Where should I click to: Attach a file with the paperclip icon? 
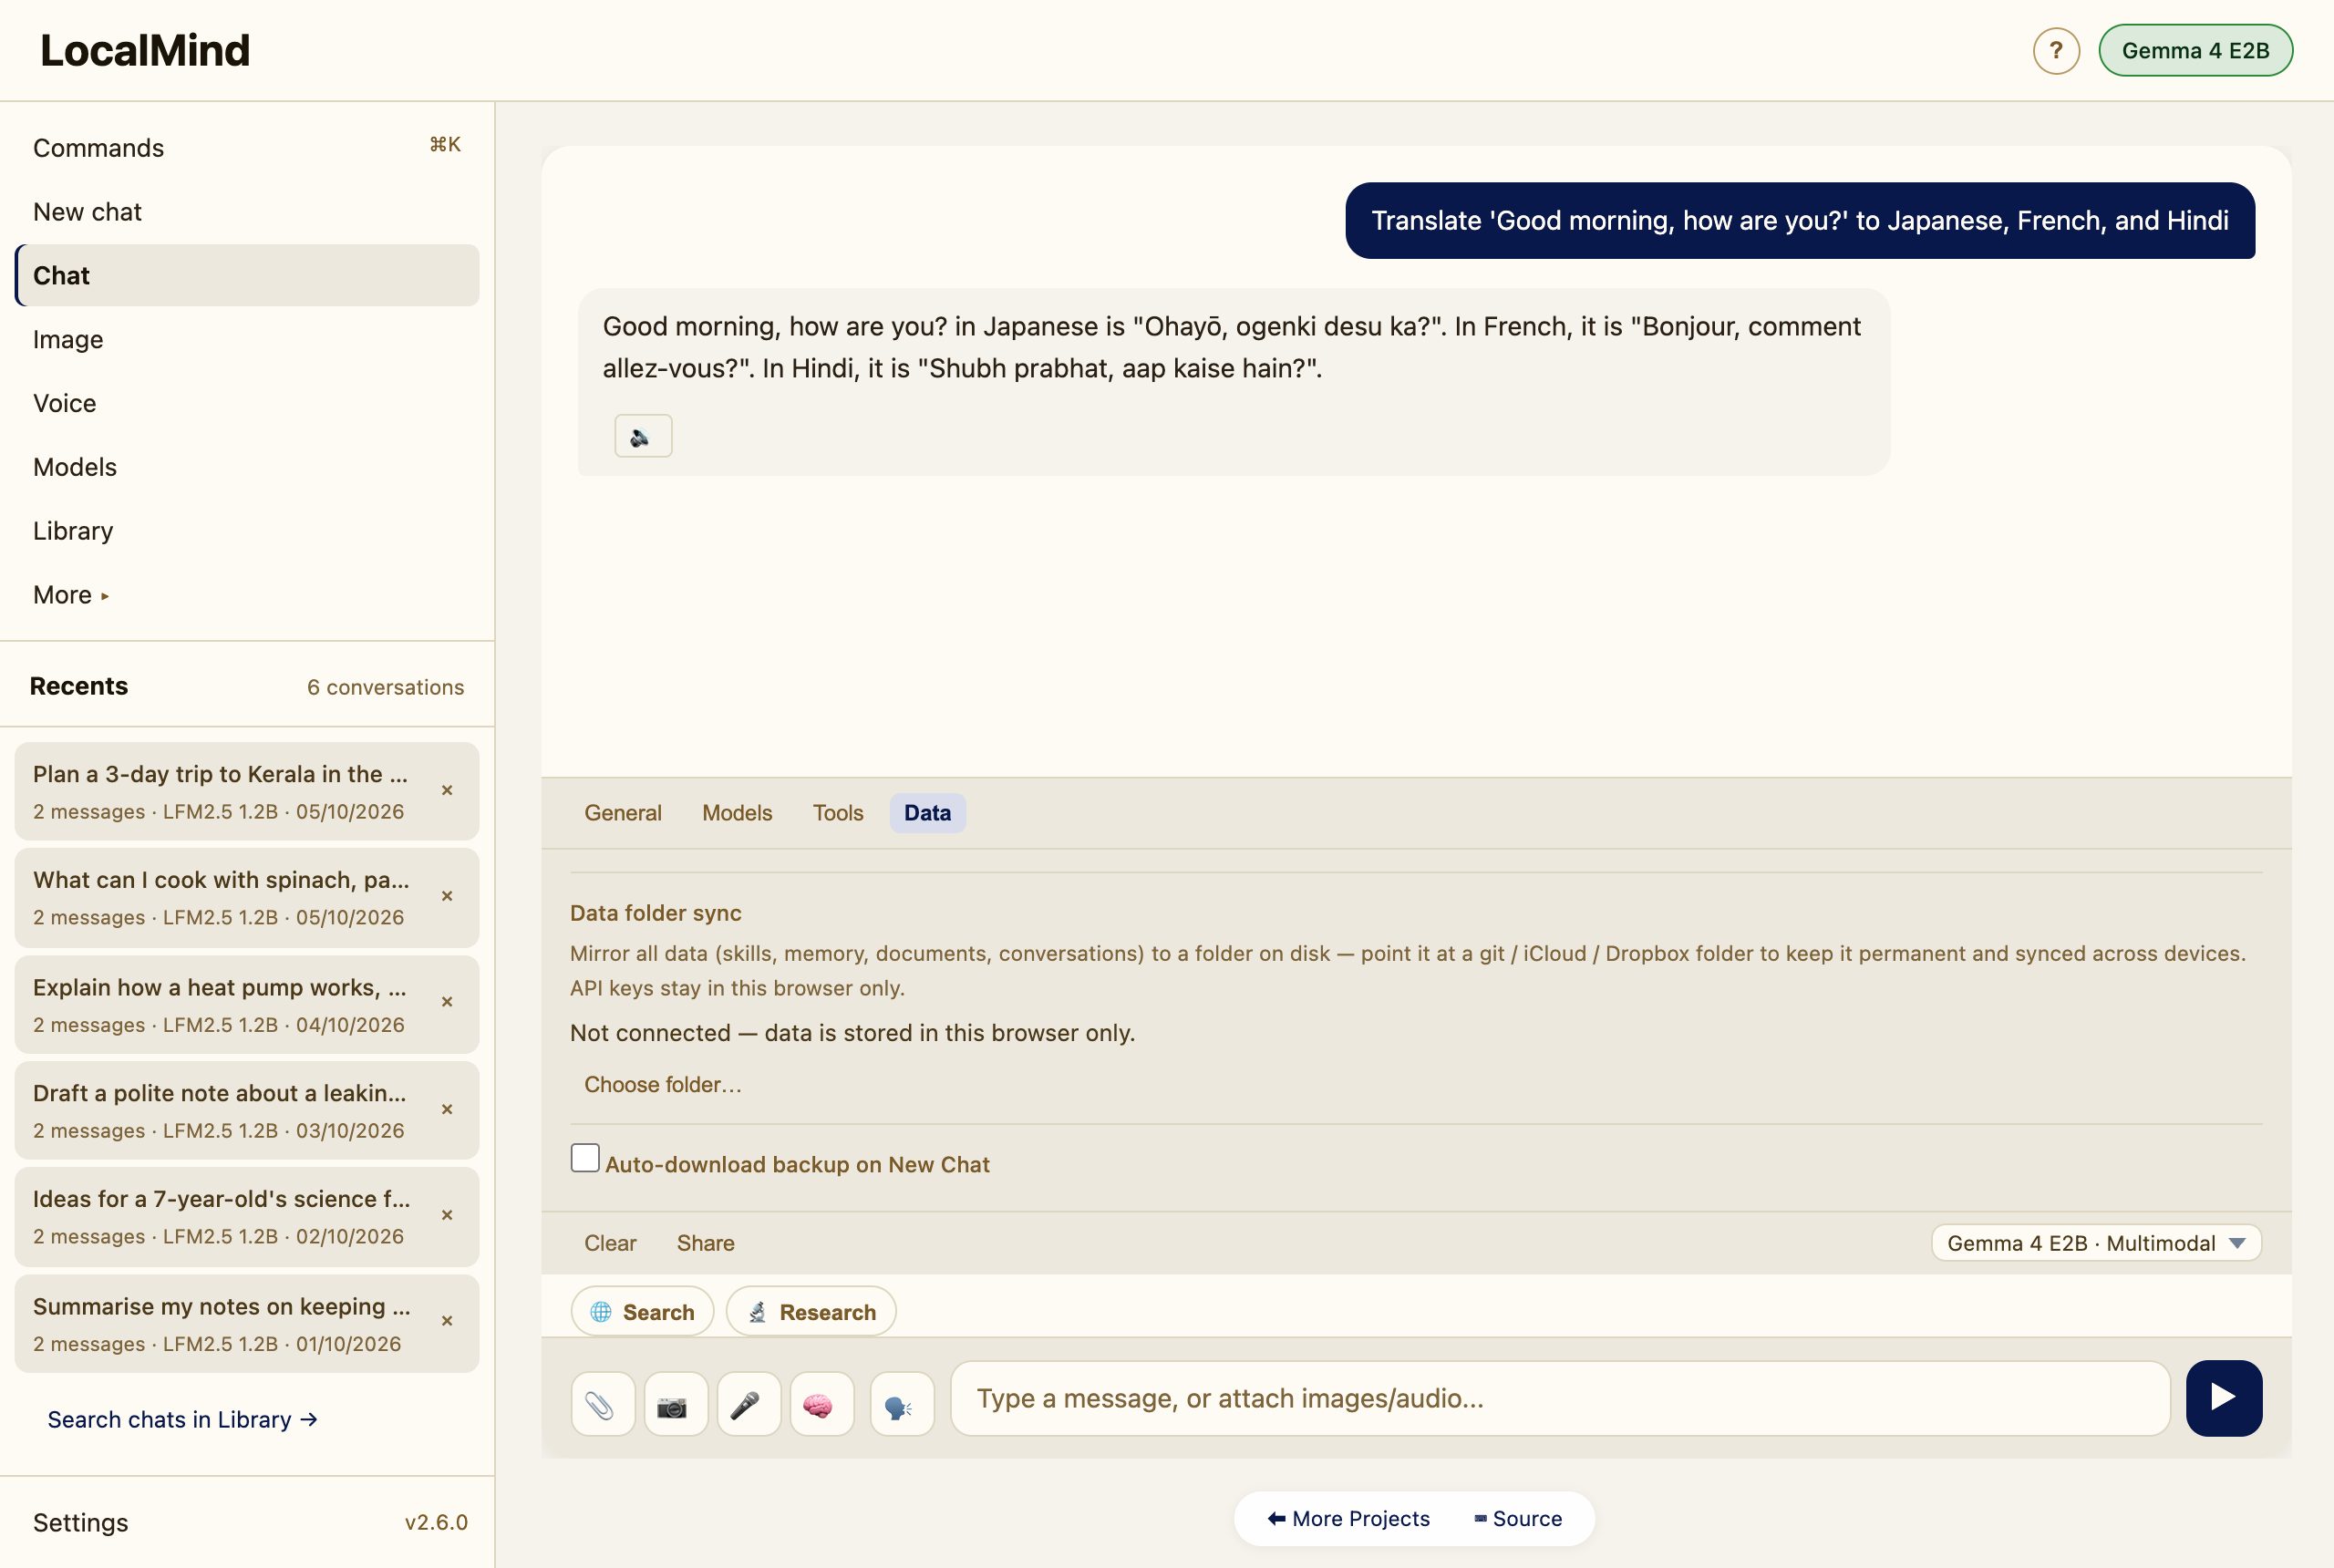click(x=602, y=1404)
